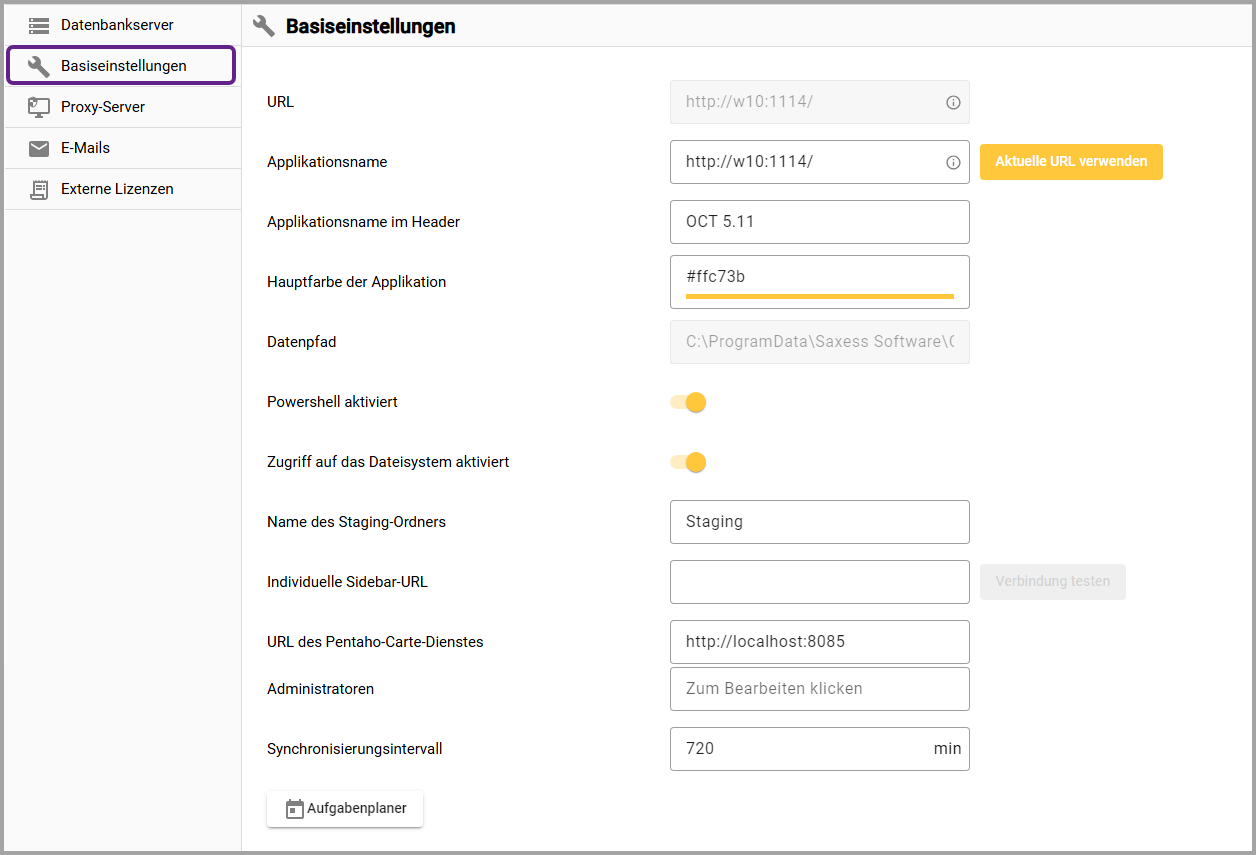The width and height of the screenshot is (1256, 855).
Task: Select the Individuelle Sidebar-URL text box
Action: pos(819,582)
